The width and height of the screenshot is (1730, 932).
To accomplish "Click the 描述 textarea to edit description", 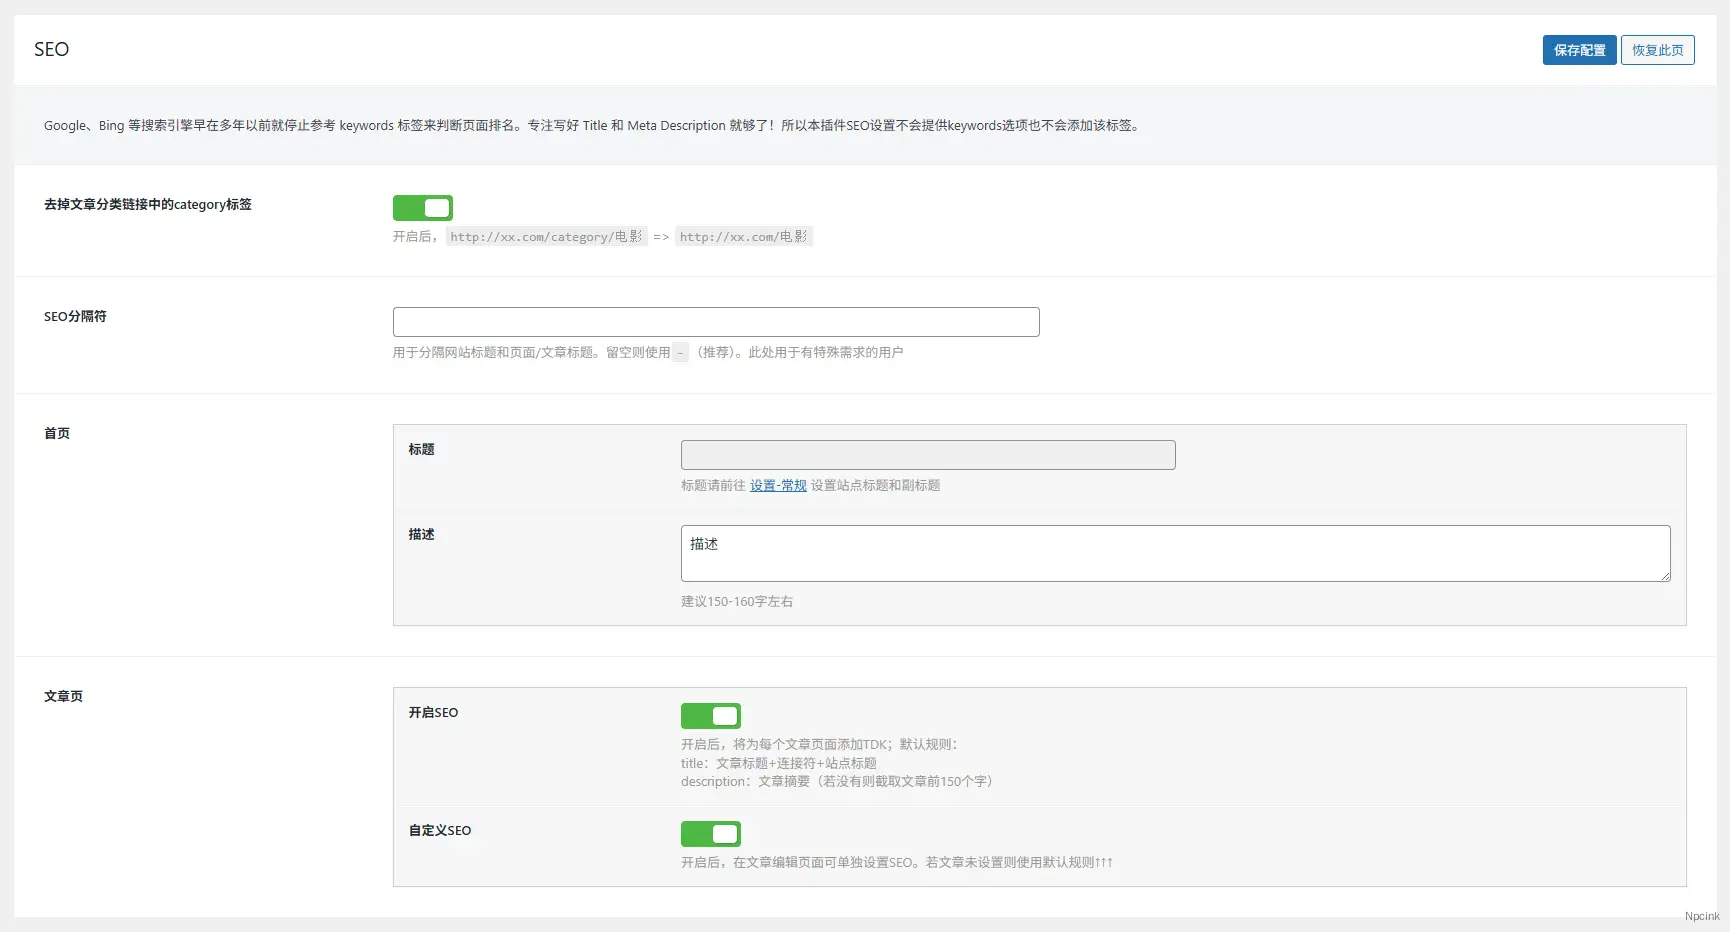I will [1174, 552].
